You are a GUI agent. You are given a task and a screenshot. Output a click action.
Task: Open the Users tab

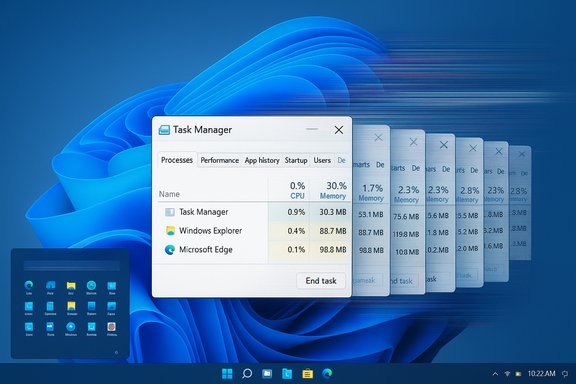click(x=322, y=160)
